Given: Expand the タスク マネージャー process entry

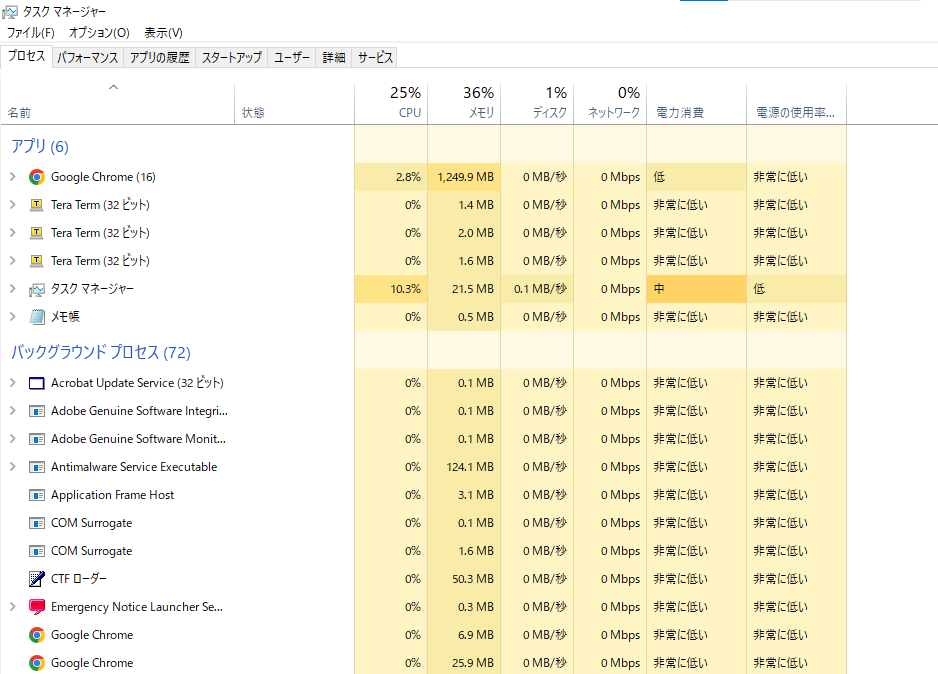Looking at the screenshot, I should click(x=12, y=289).
